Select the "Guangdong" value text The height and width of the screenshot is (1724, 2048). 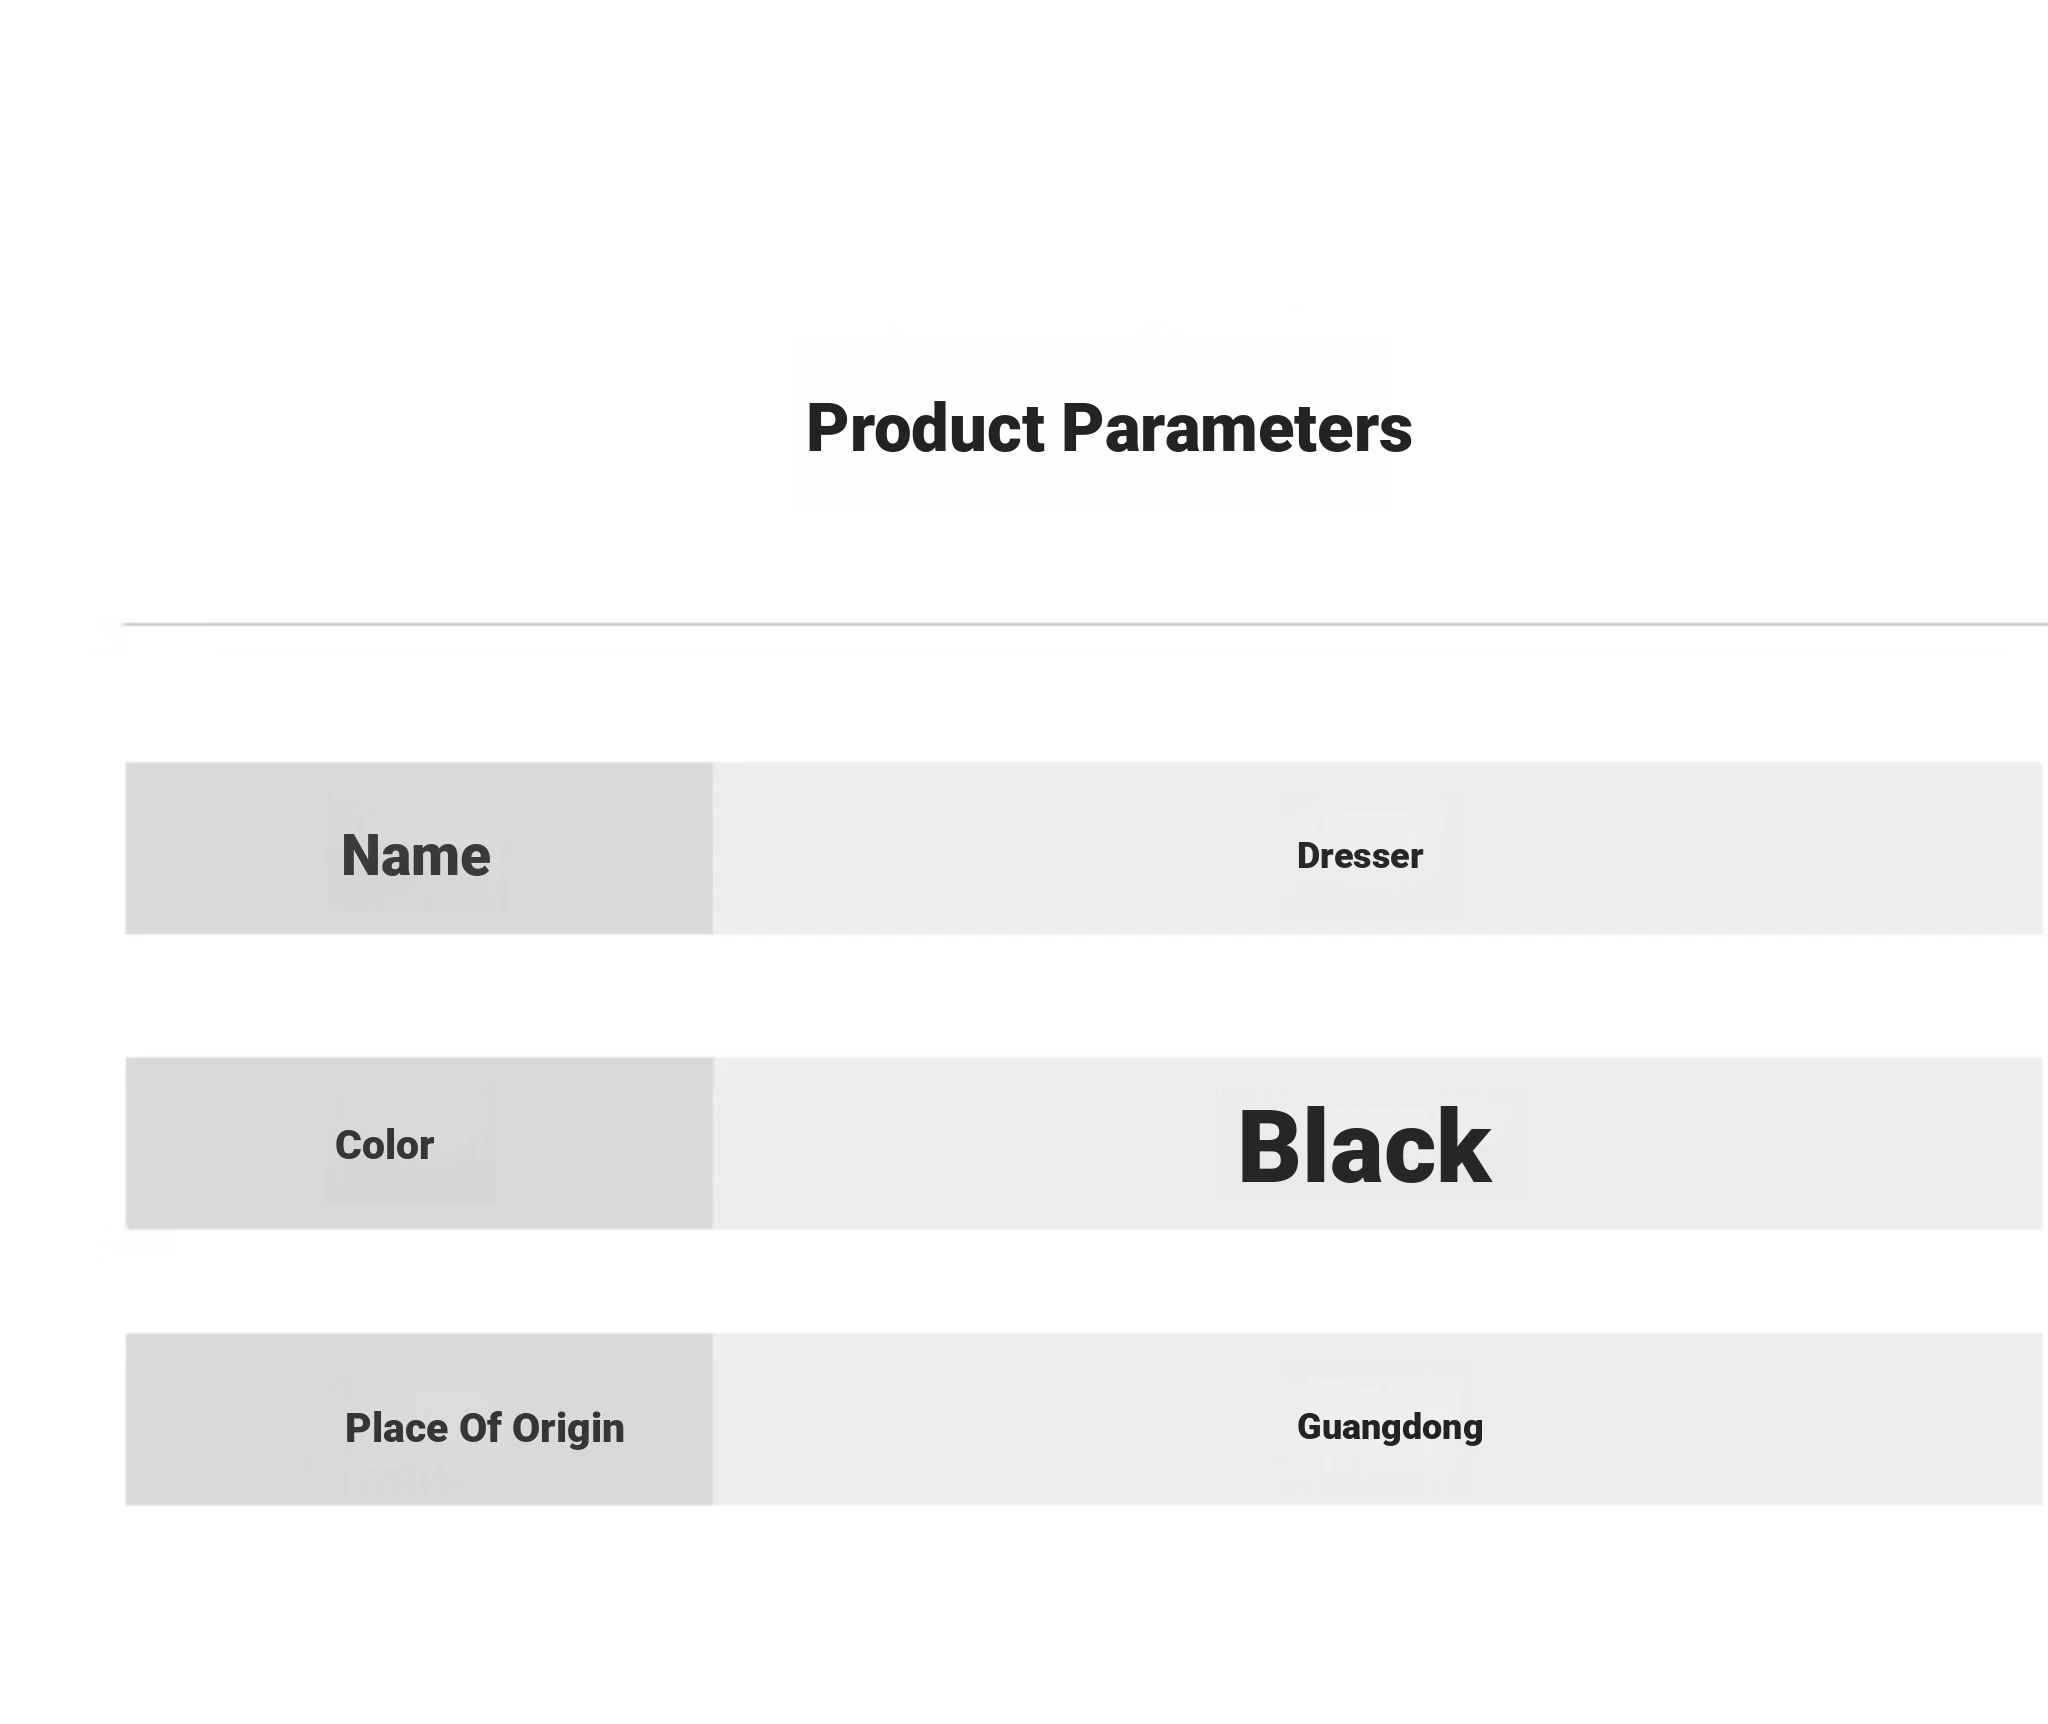[1389, 1427]
